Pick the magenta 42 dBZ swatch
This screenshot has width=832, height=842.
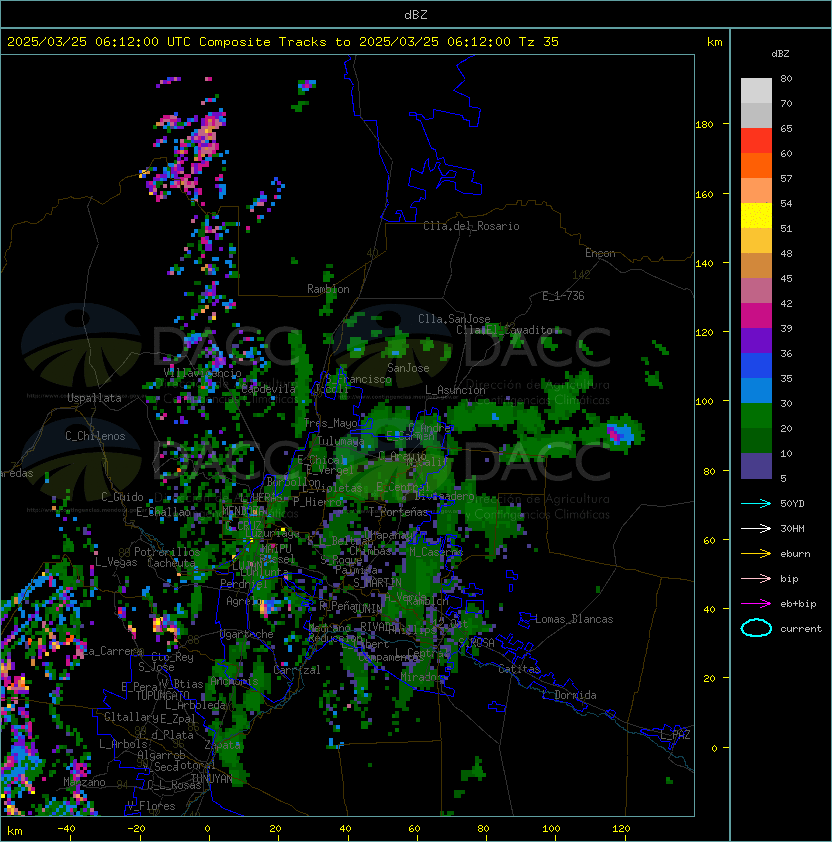click(756, 316)
